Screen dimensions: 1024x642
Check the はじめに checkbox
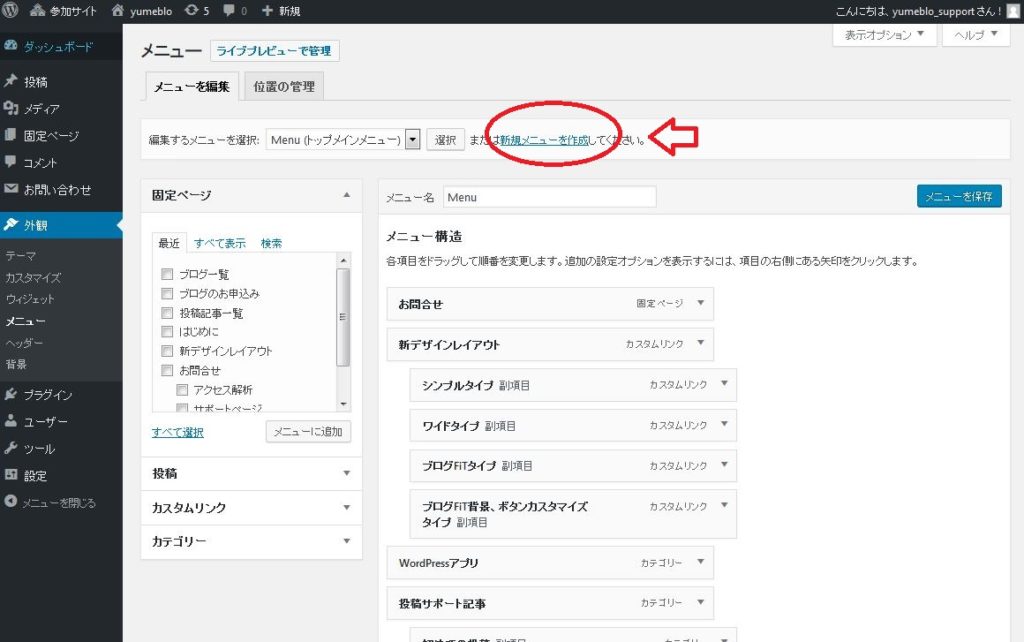pyautogui.click(x=167, y=332)
